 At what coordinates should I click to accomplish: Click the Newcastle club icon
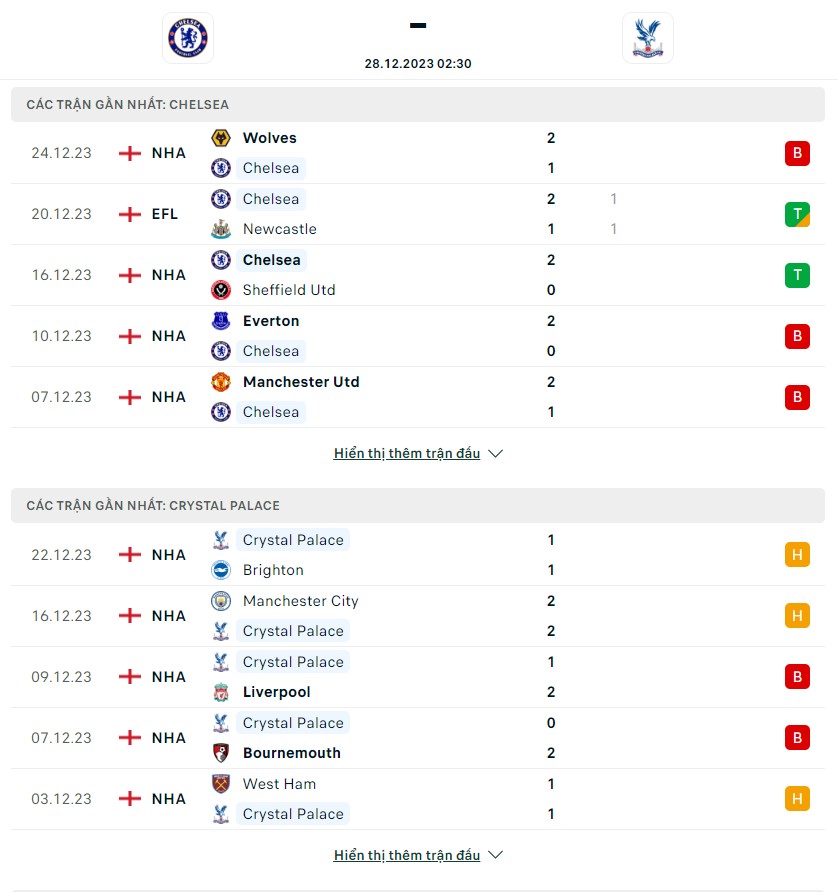[221, 229]
